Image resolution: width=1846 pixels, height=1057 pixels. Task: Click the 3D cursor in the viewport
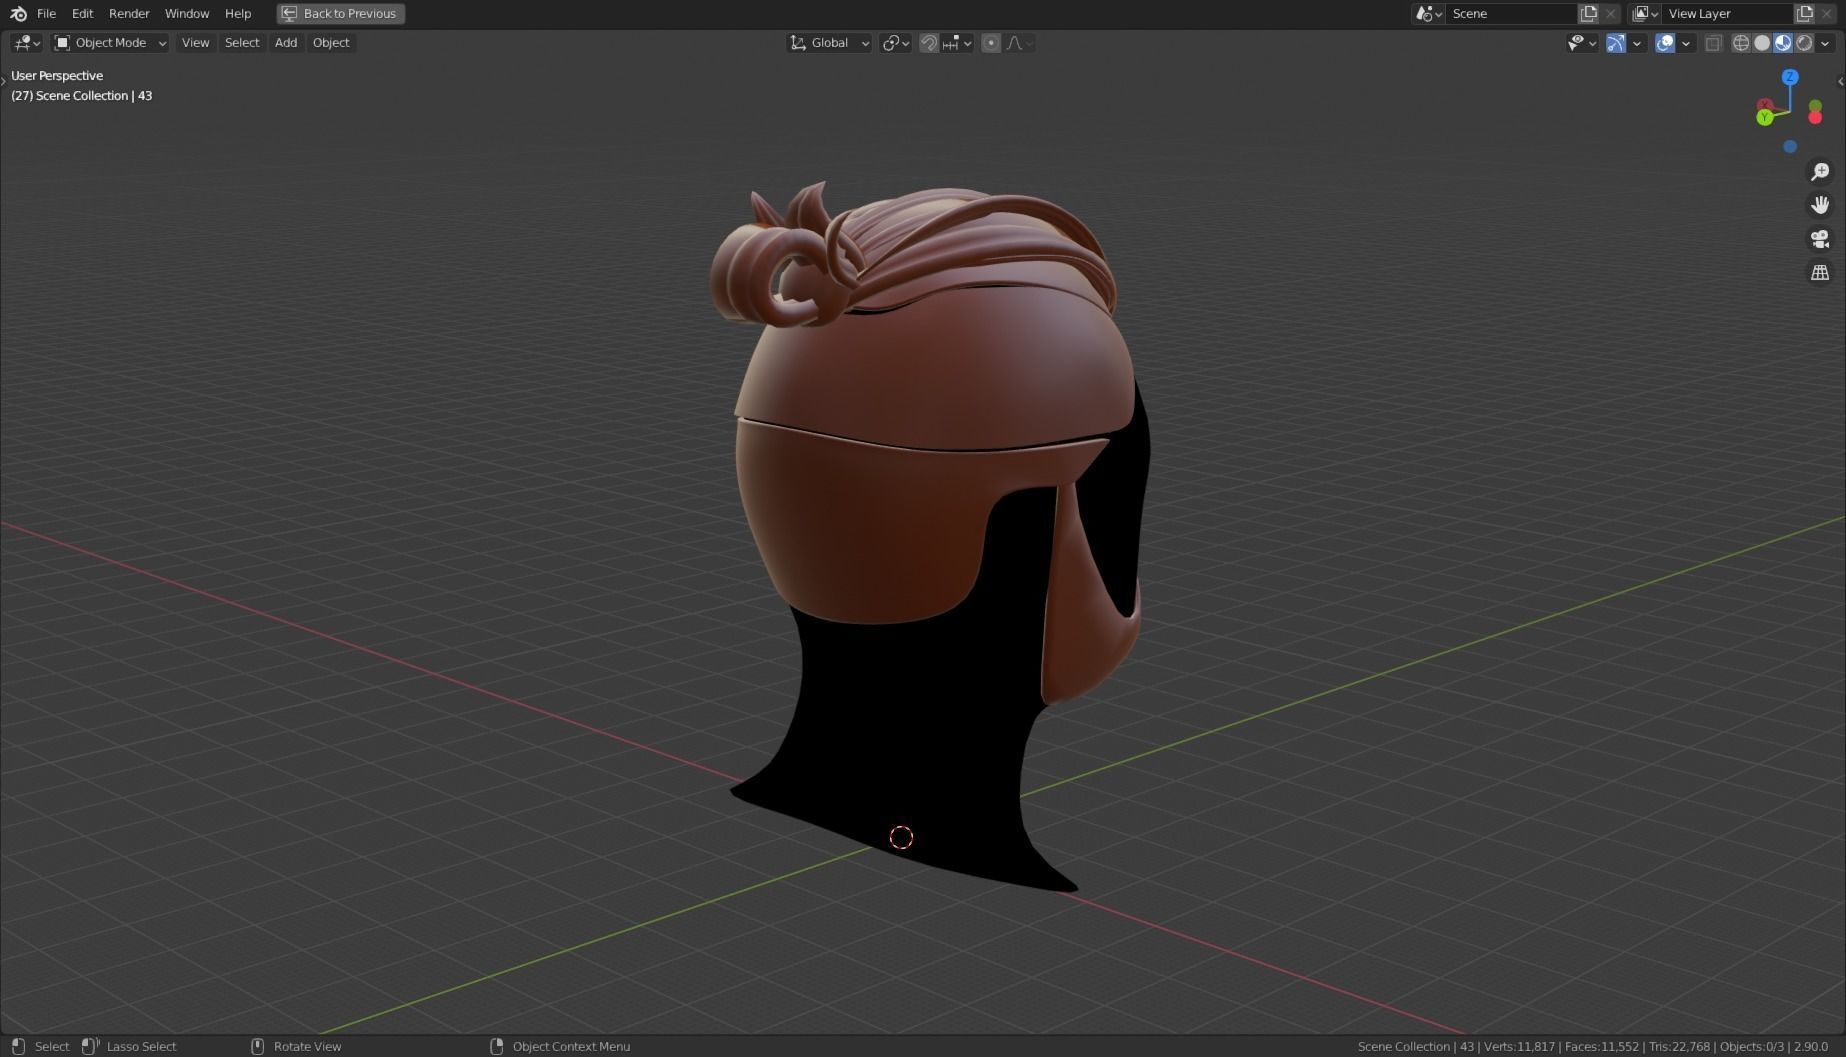pos(901,838)
